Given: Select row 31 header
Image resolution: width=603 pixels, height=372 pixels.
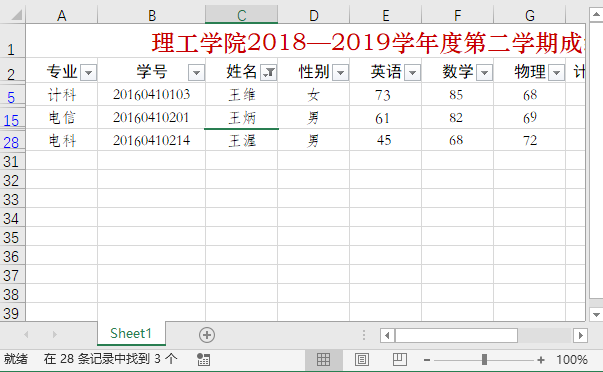Looking at the screenshot, I should pos(12,161).
